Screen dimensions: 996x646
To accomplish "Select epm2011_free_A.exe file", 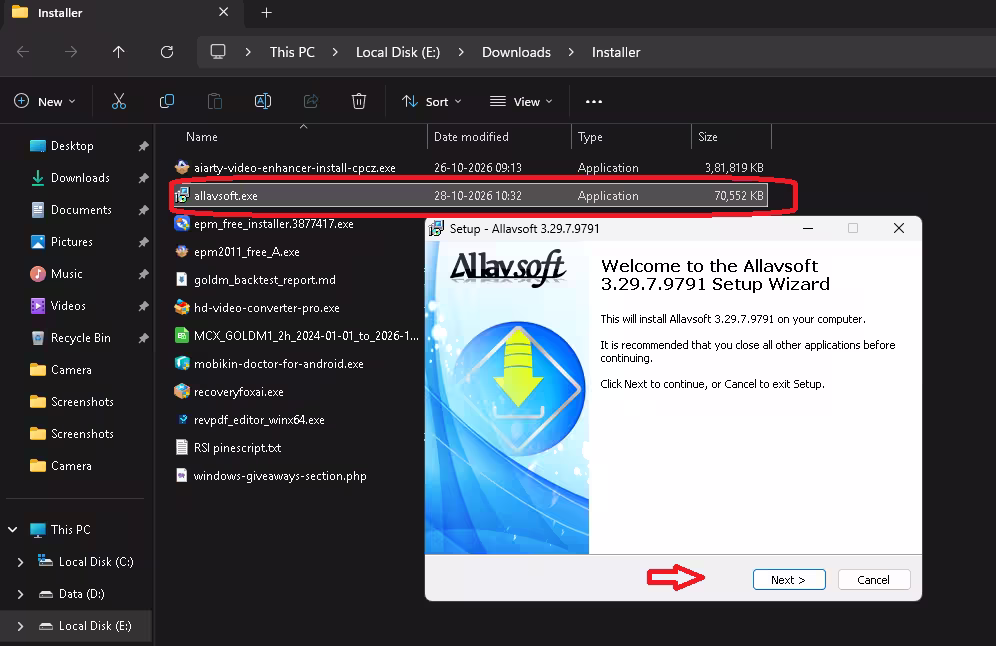I will coord(246,252).
